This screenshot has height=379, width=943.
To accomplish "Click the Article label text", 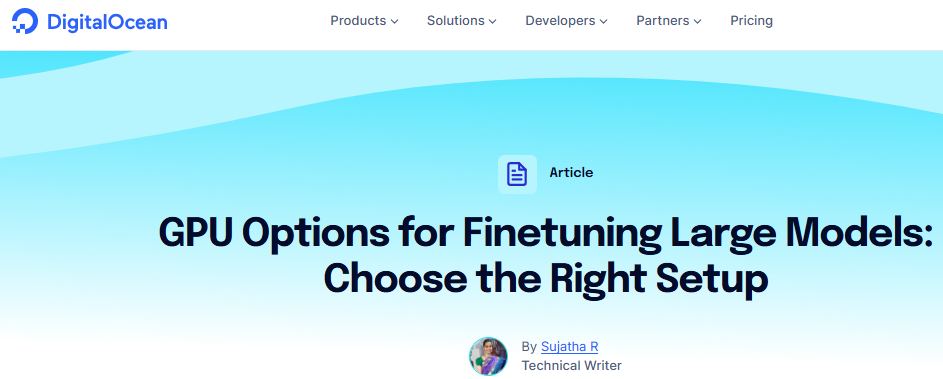I will (x=571, y=173).
